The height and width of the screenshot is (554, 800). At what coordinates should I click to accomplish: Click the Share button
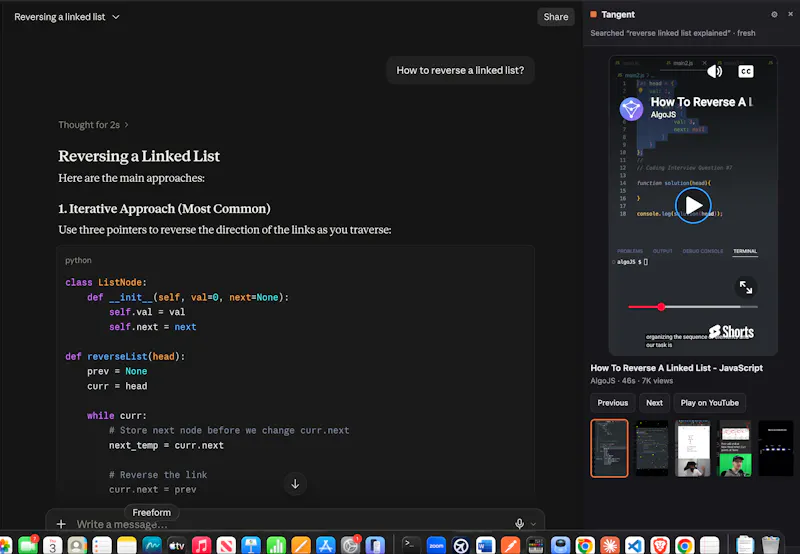pos(556,17)
